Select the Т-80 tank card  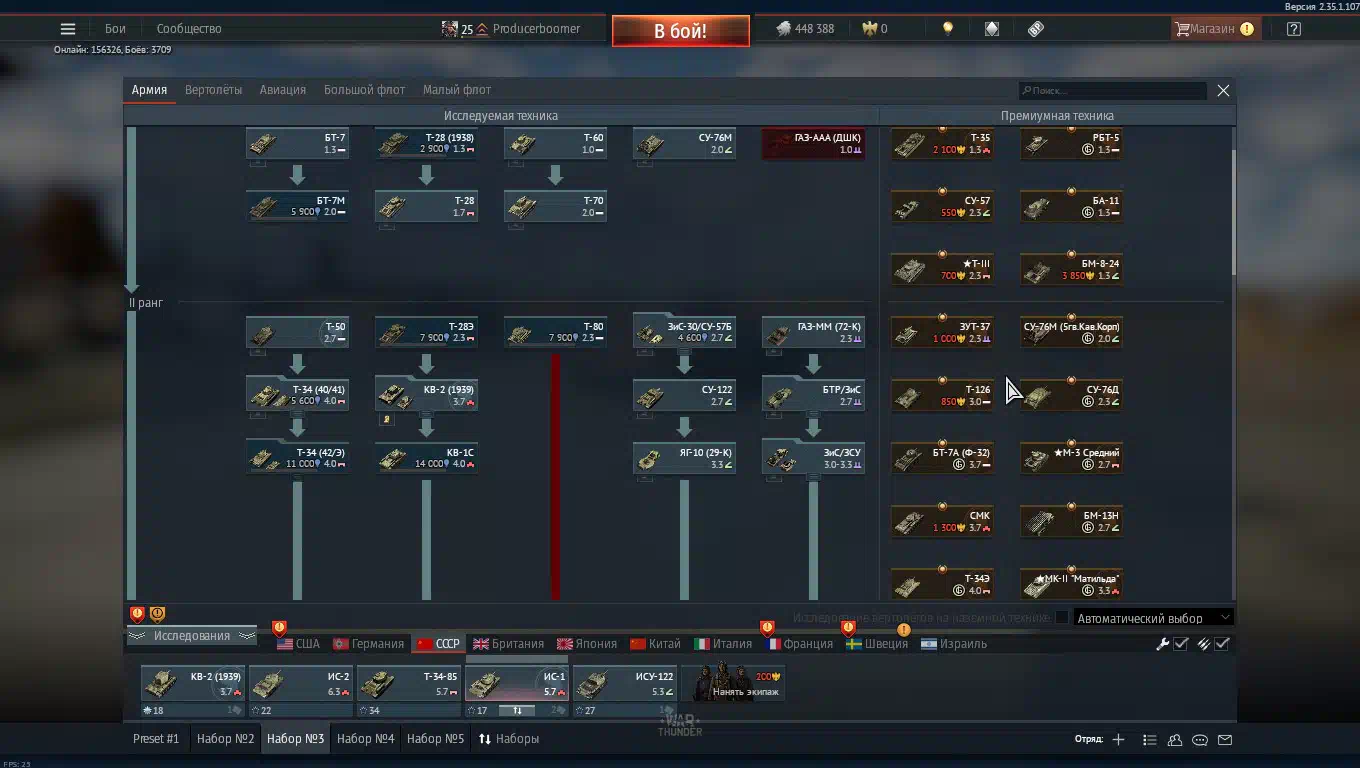click(555, 333)
